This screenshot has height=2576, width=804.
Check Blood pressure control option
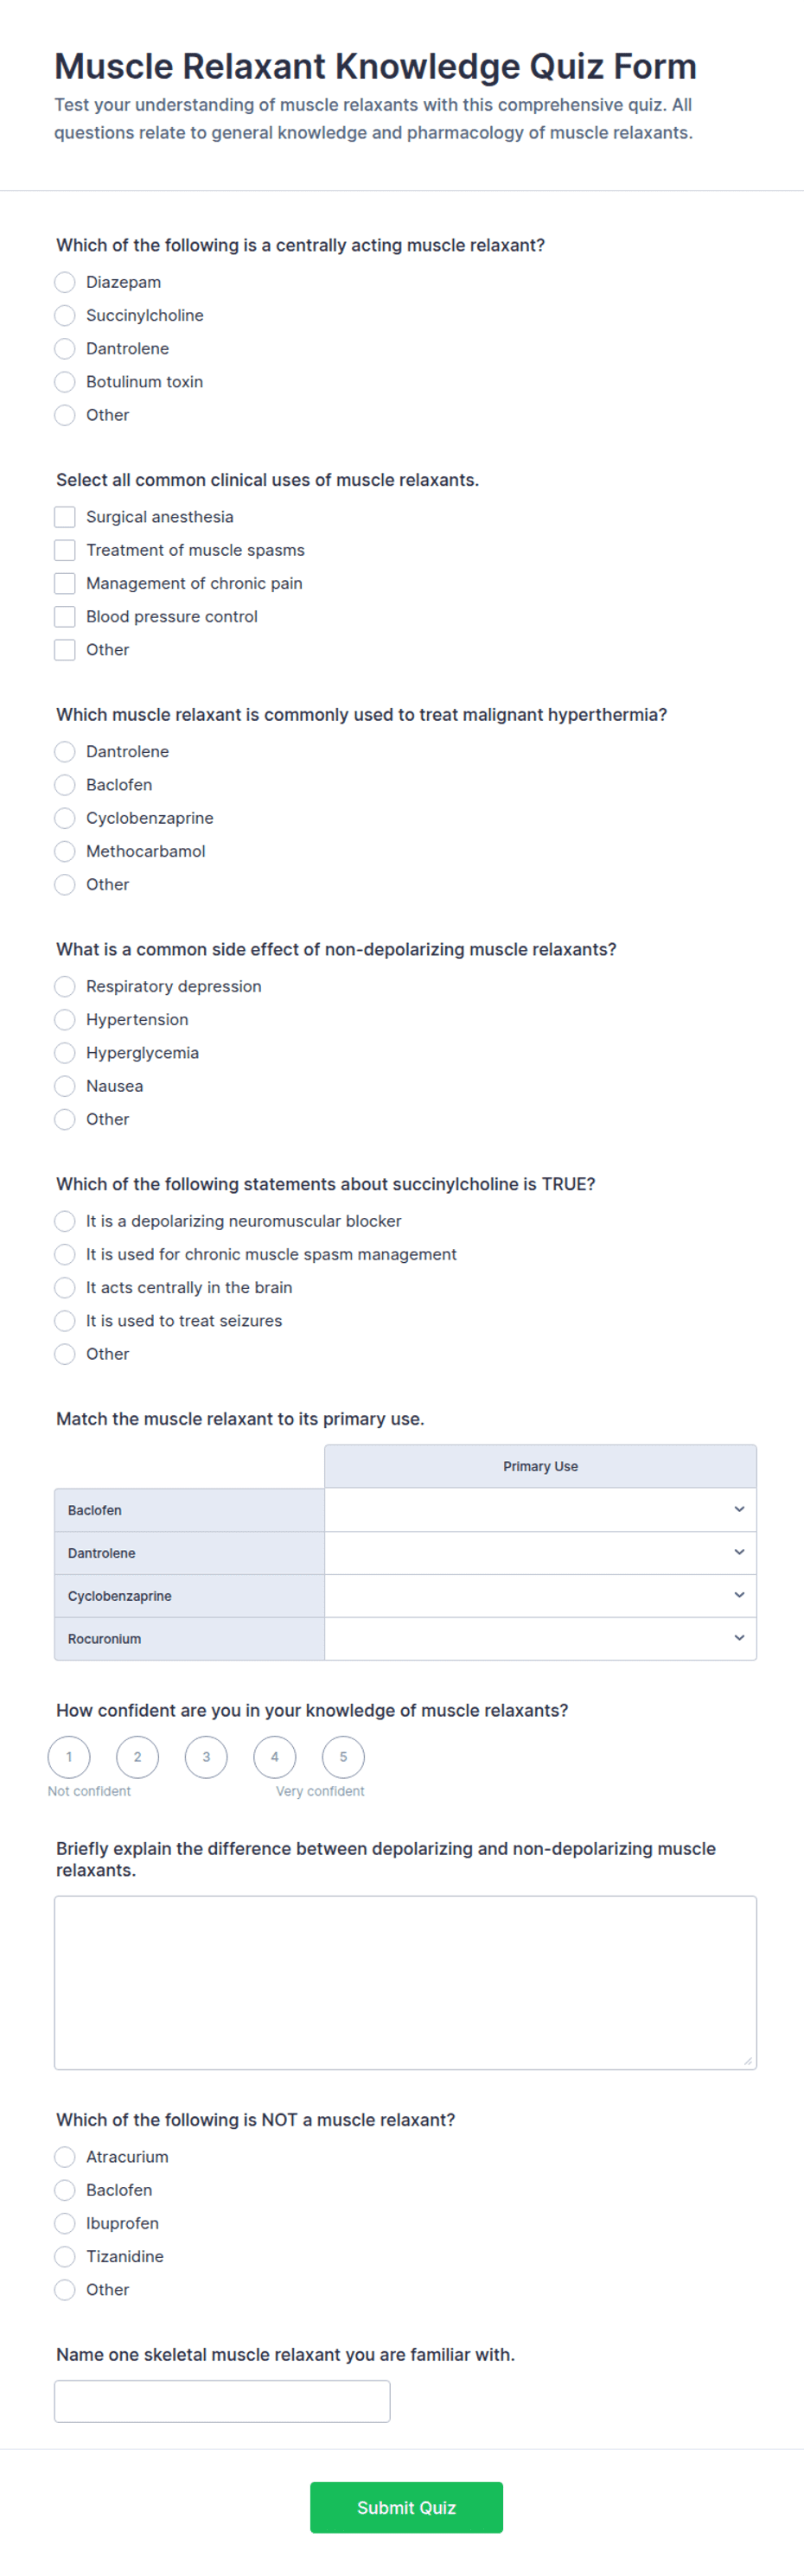(x=65, y=616)
